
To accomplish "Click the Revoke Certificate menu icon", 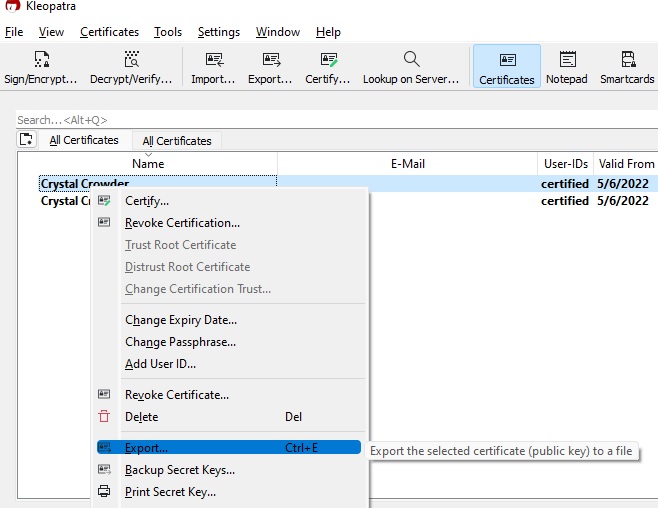I will click(x=104, y=394).
